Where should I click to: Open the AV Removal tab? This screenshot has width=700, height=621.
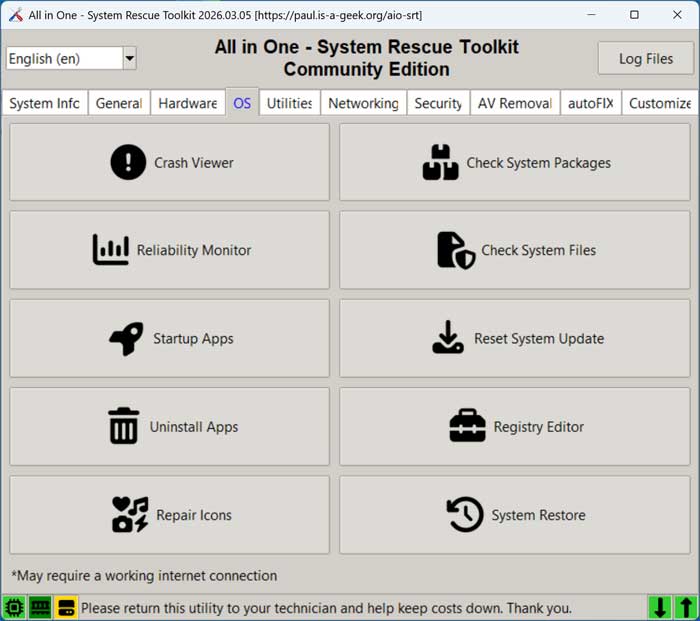coord(514,103)
